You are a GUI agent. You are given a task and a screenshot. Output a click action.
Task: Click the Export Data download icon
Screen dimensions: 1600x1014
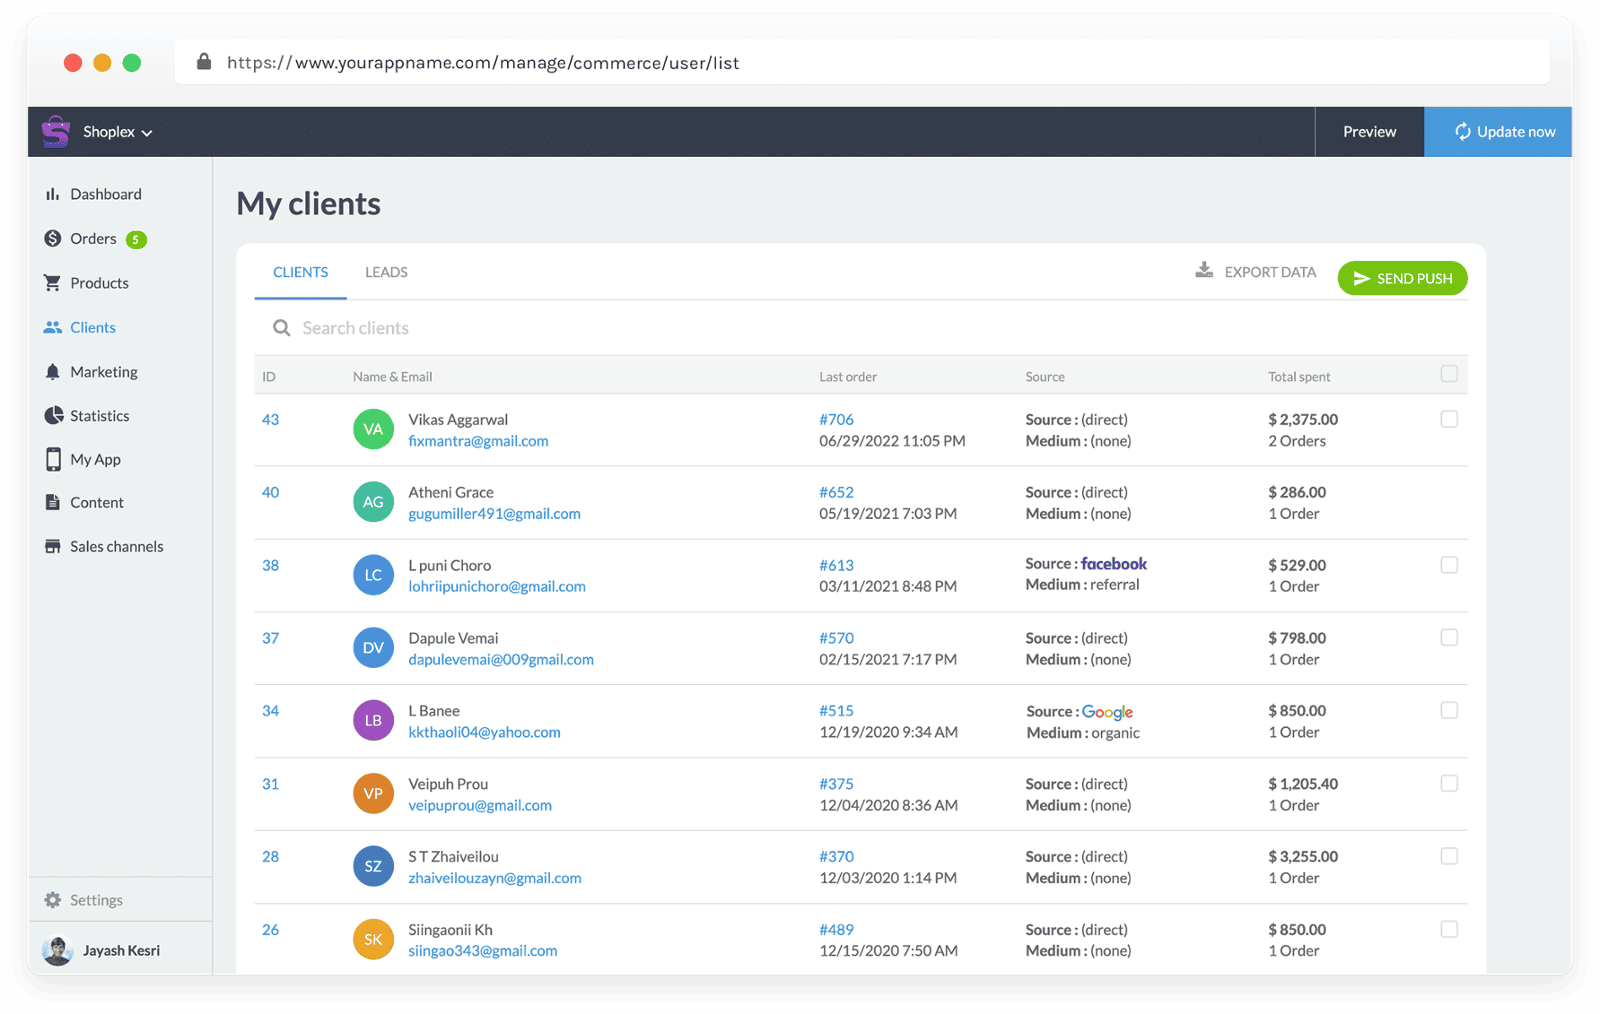coord(1204,270)
